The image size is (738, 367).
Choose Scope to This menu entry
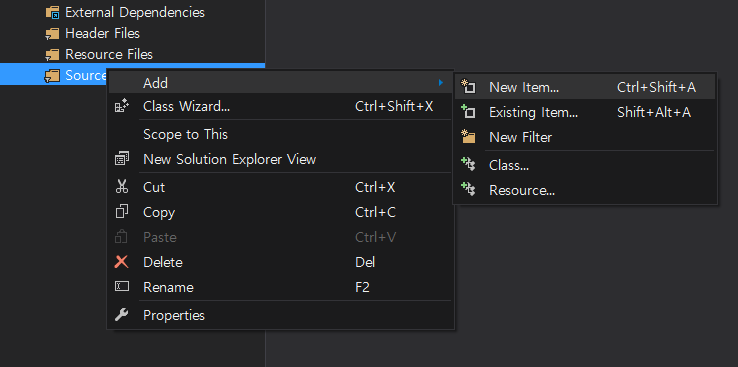[185, 134]
